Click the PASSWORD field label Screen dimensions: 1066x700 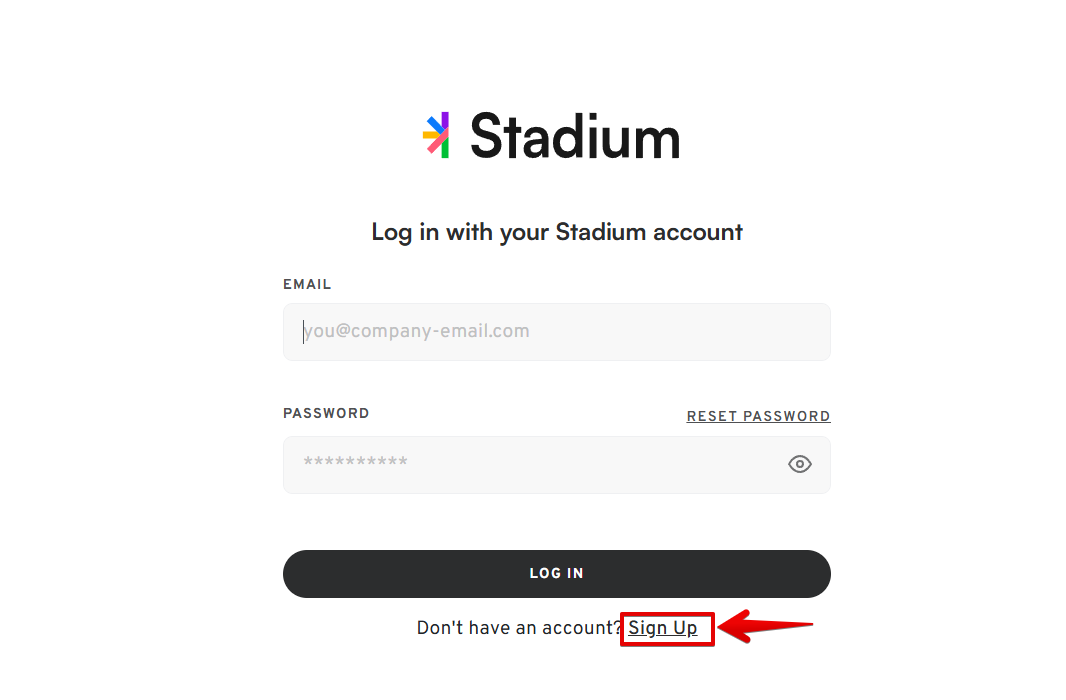pyautogui.click(x=326, y=413)
